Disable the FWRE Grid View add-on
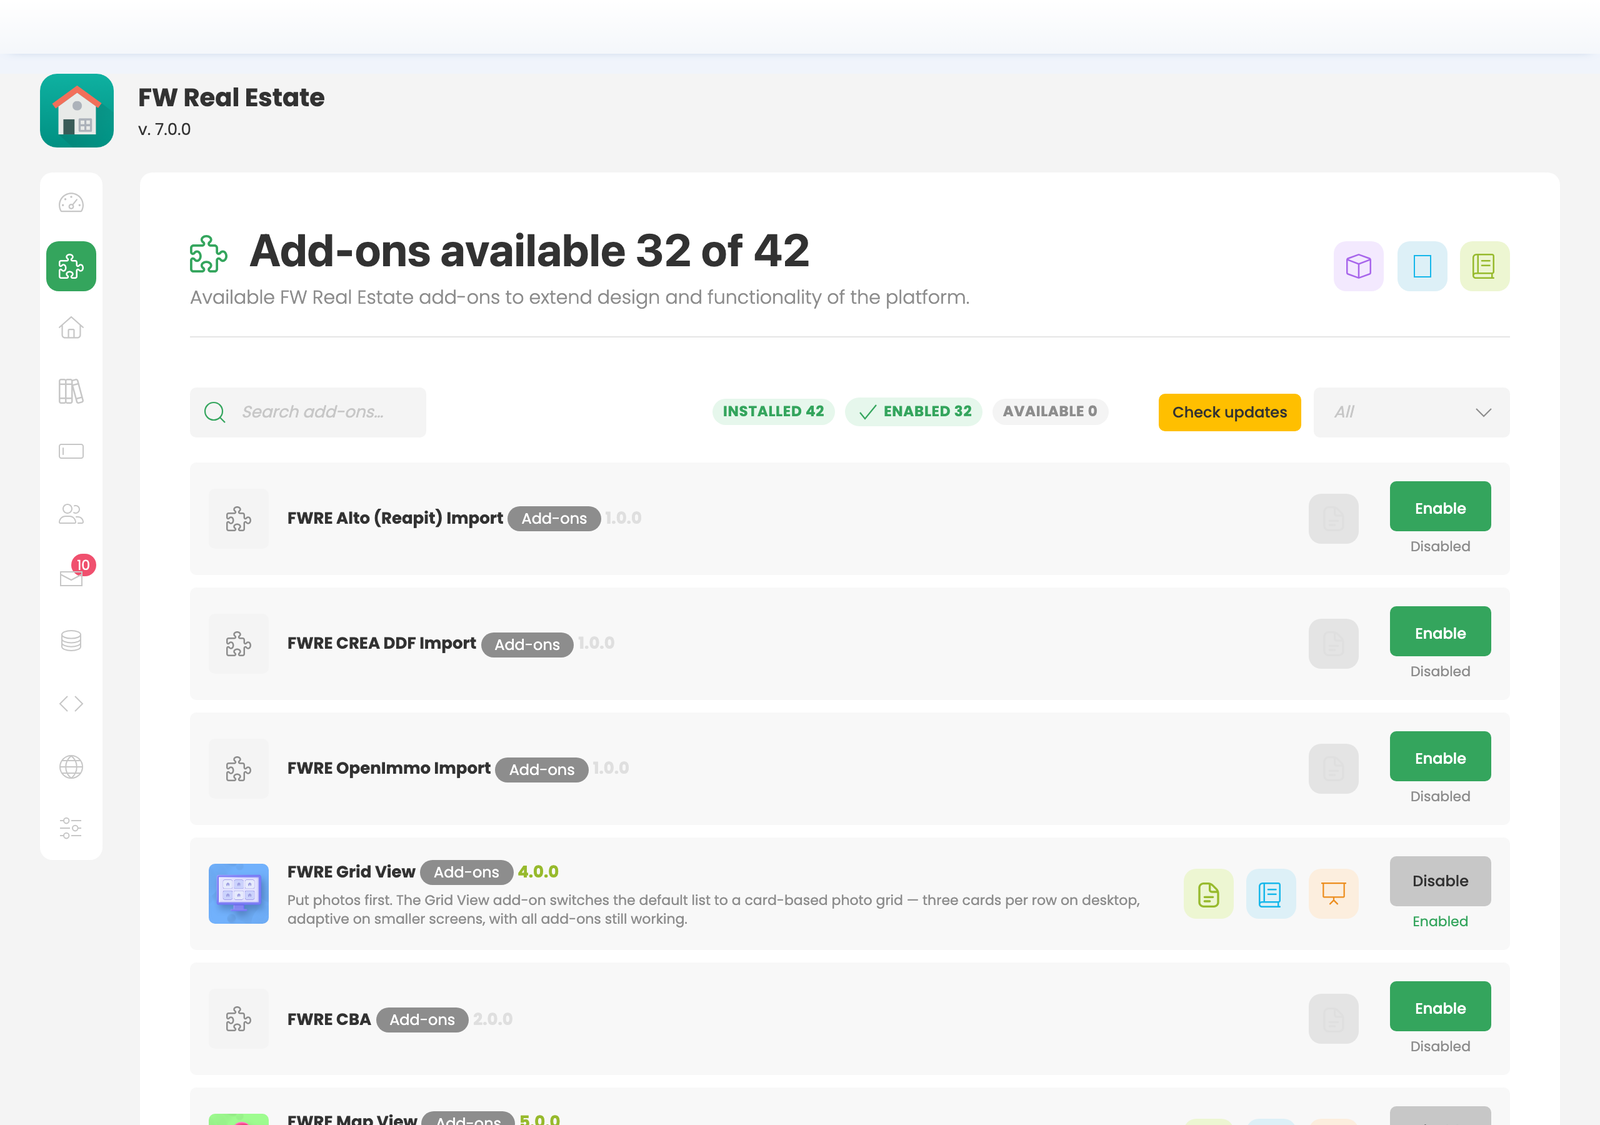Screen dimensions: 1600x1125 (x=1440, y=881)
